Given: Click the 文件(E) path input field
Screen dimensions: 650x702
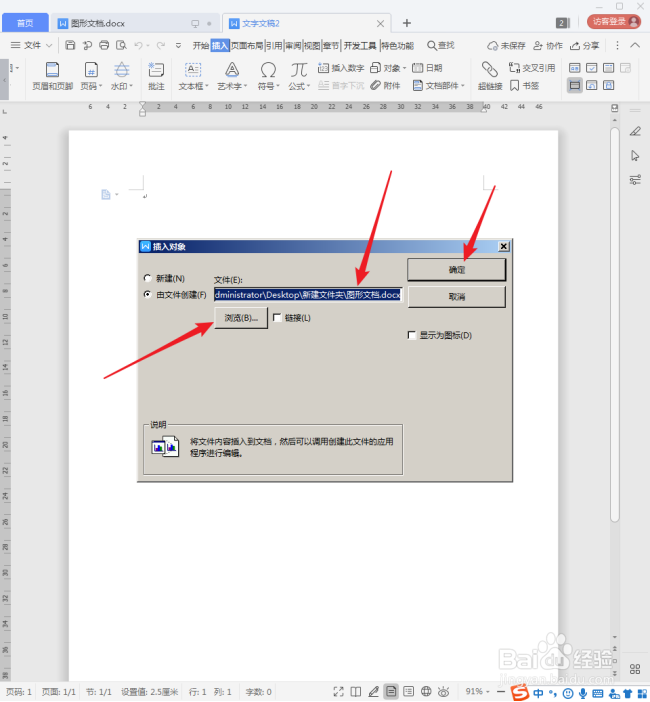Looking at the screenshot, I should click(x=308, y=295).
